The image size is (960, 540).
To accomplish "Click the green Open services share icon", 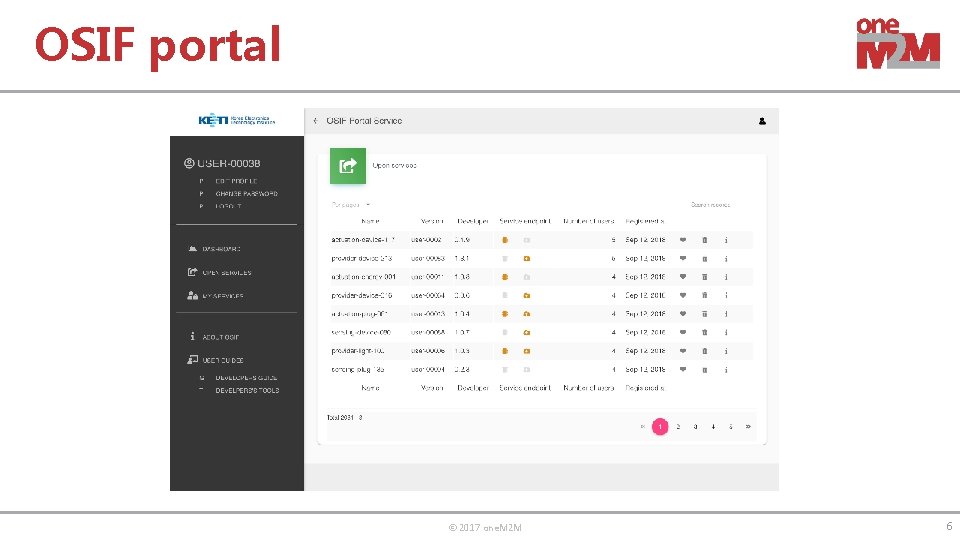I will coord(348,166).
